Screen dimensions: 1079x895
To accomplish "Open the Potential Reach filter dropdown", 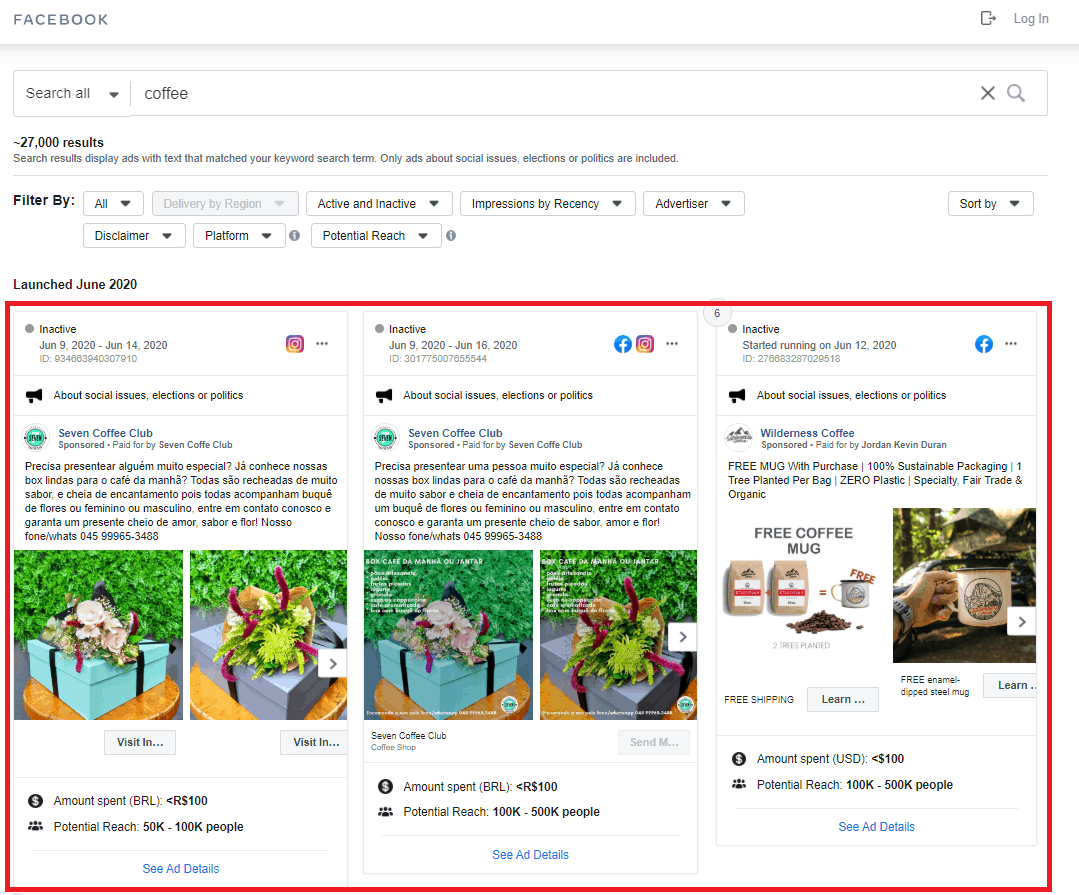I will click(376, 236).
